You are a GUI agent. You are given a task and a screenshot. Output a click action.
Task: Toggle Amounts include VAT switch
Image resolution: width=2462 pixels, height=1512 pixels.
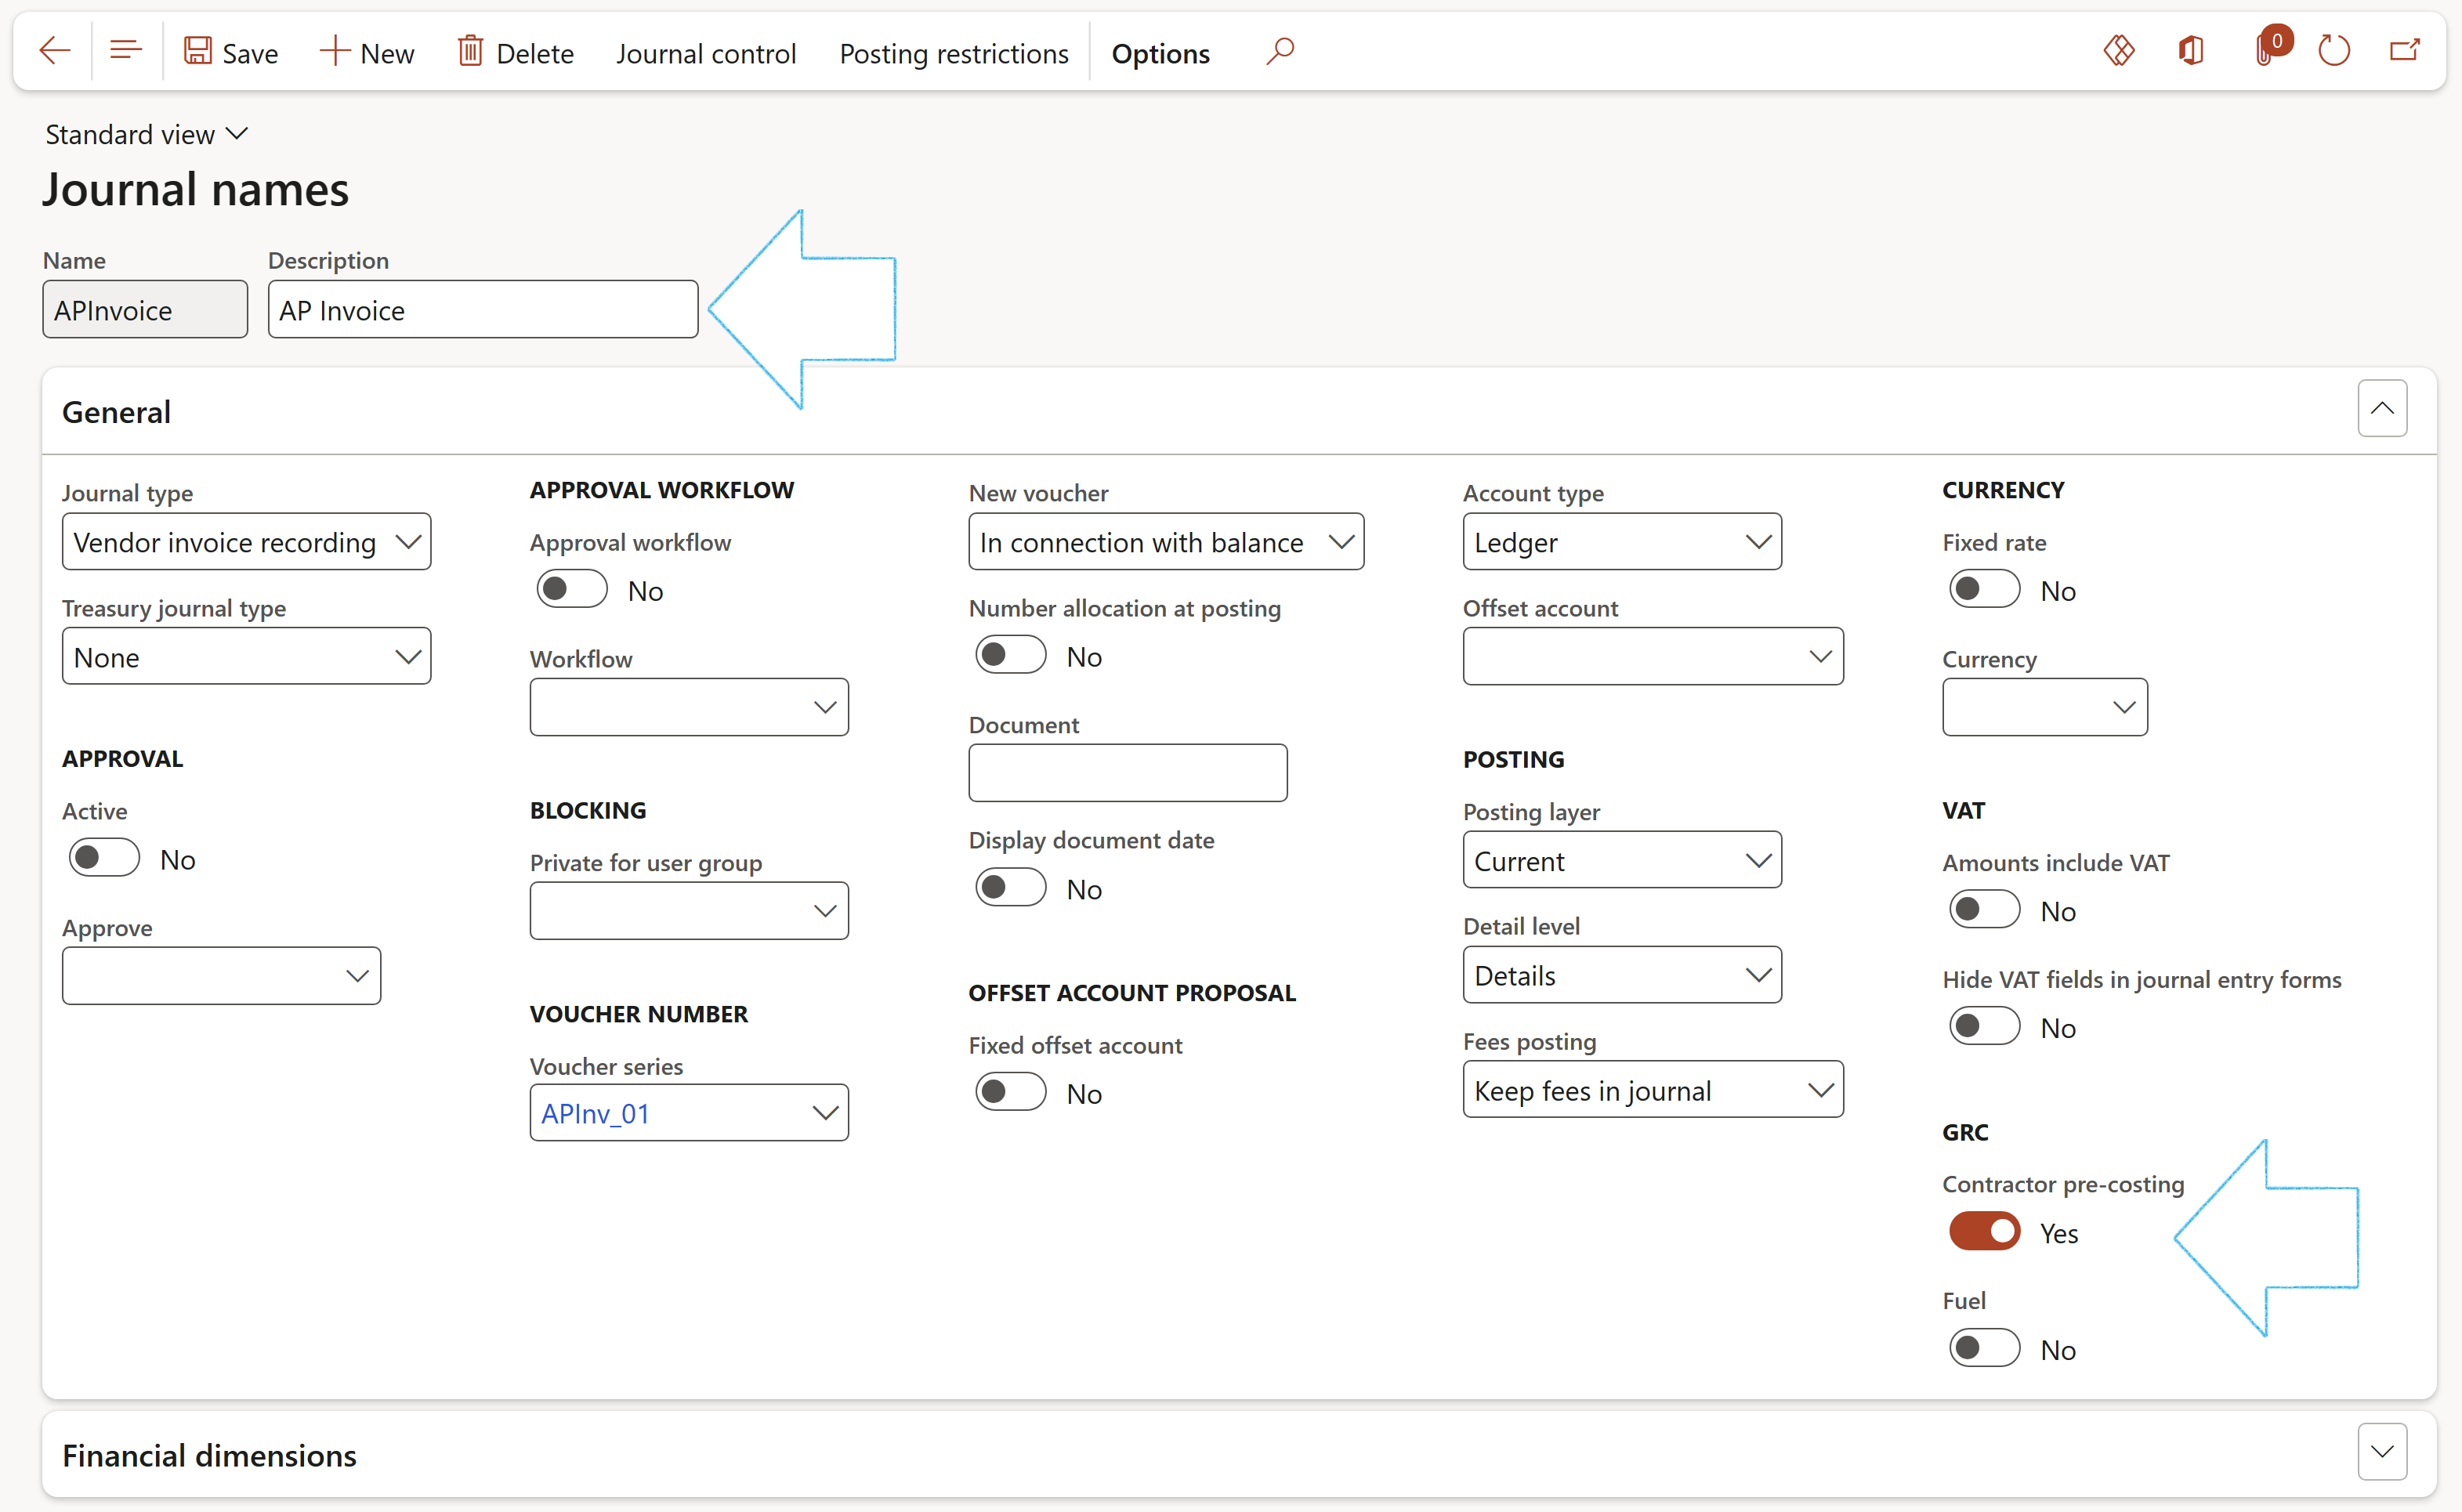(1985, 910)
